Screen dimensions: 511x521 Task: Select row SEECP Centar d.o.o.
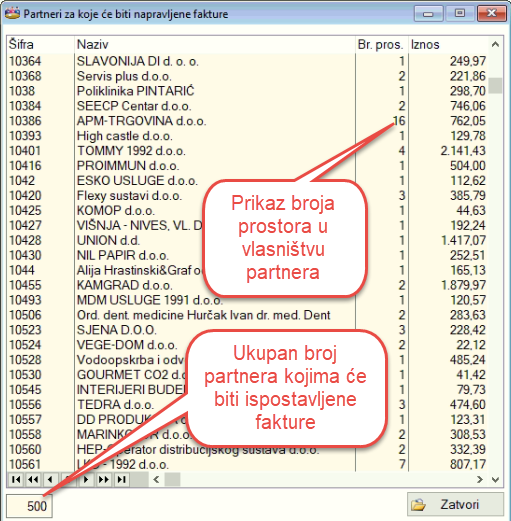(247, 106)
